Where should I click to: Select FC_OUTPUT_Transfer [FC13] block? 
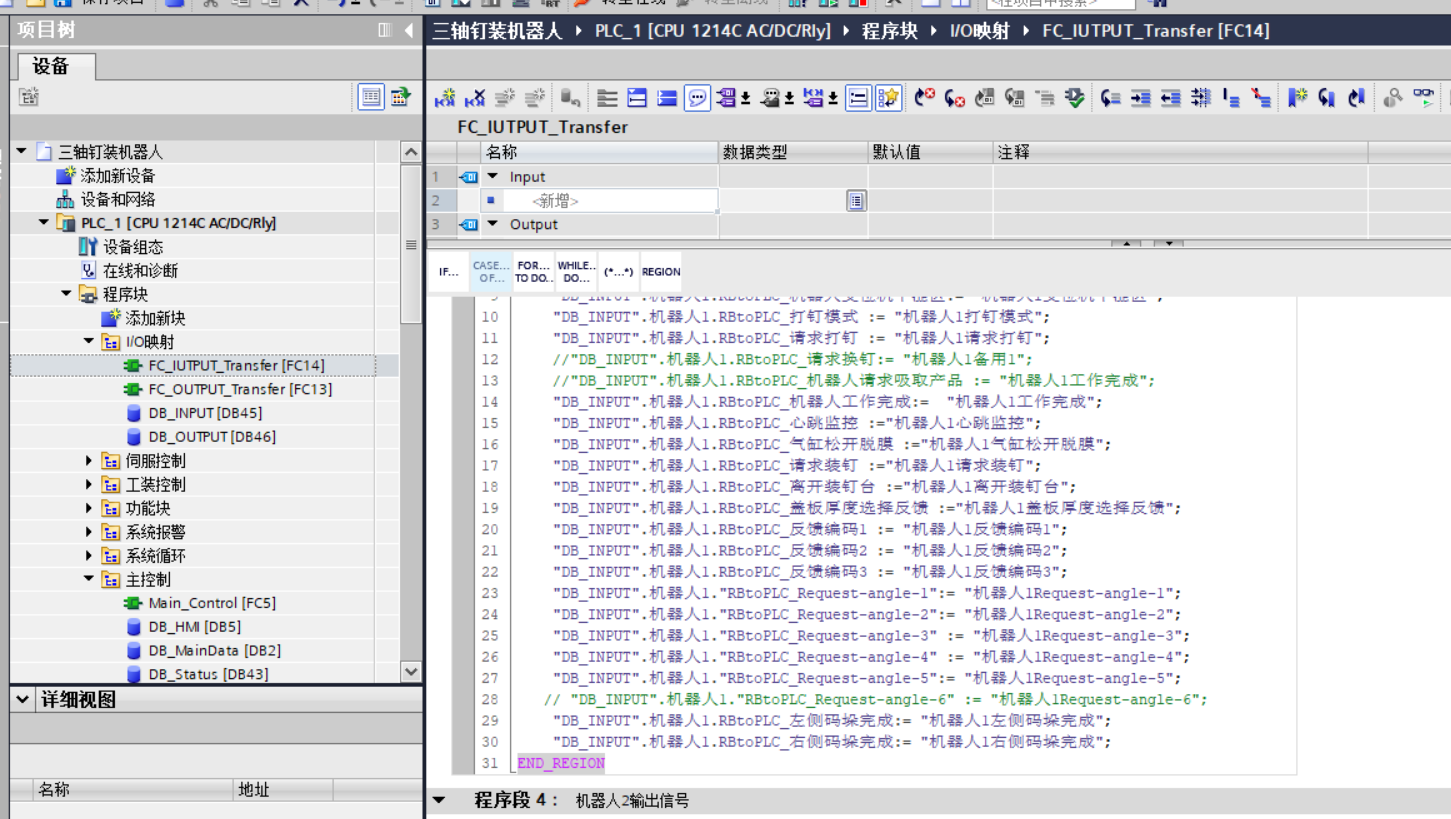pos(240,389)
